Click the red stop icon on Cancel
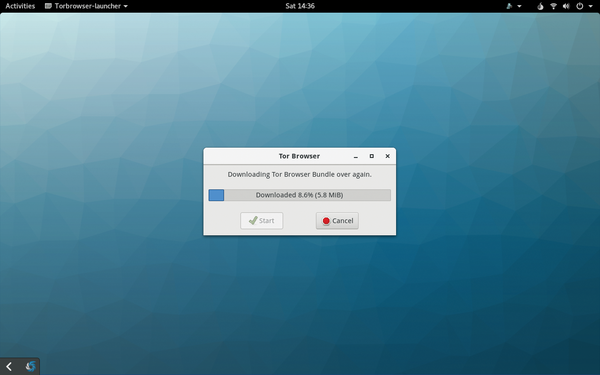 tap(326, 221)
